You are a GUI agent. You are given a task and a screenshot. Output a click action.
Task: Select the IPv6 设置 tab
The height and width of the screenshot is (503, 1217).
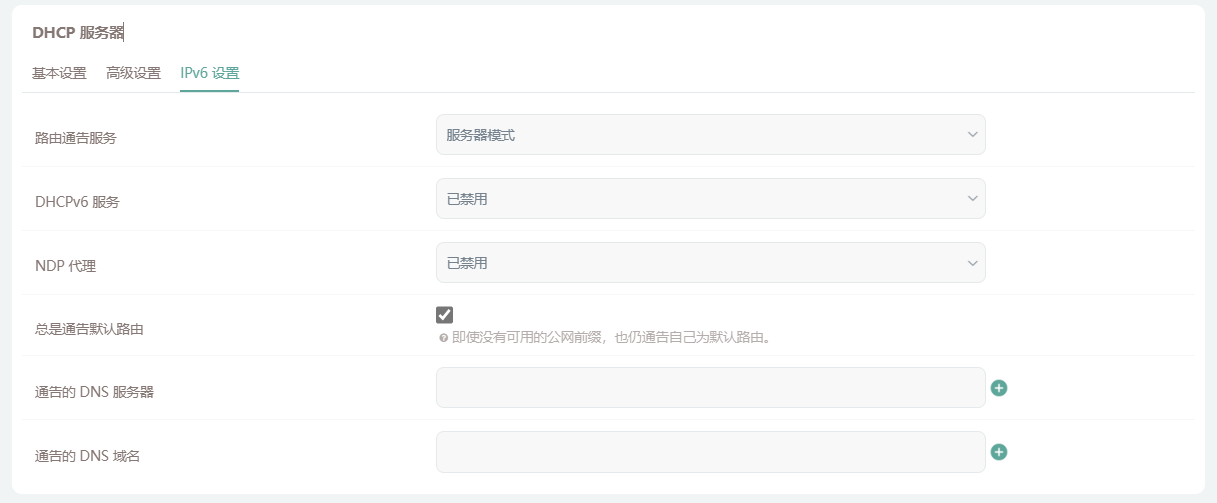tap(209, 73)
